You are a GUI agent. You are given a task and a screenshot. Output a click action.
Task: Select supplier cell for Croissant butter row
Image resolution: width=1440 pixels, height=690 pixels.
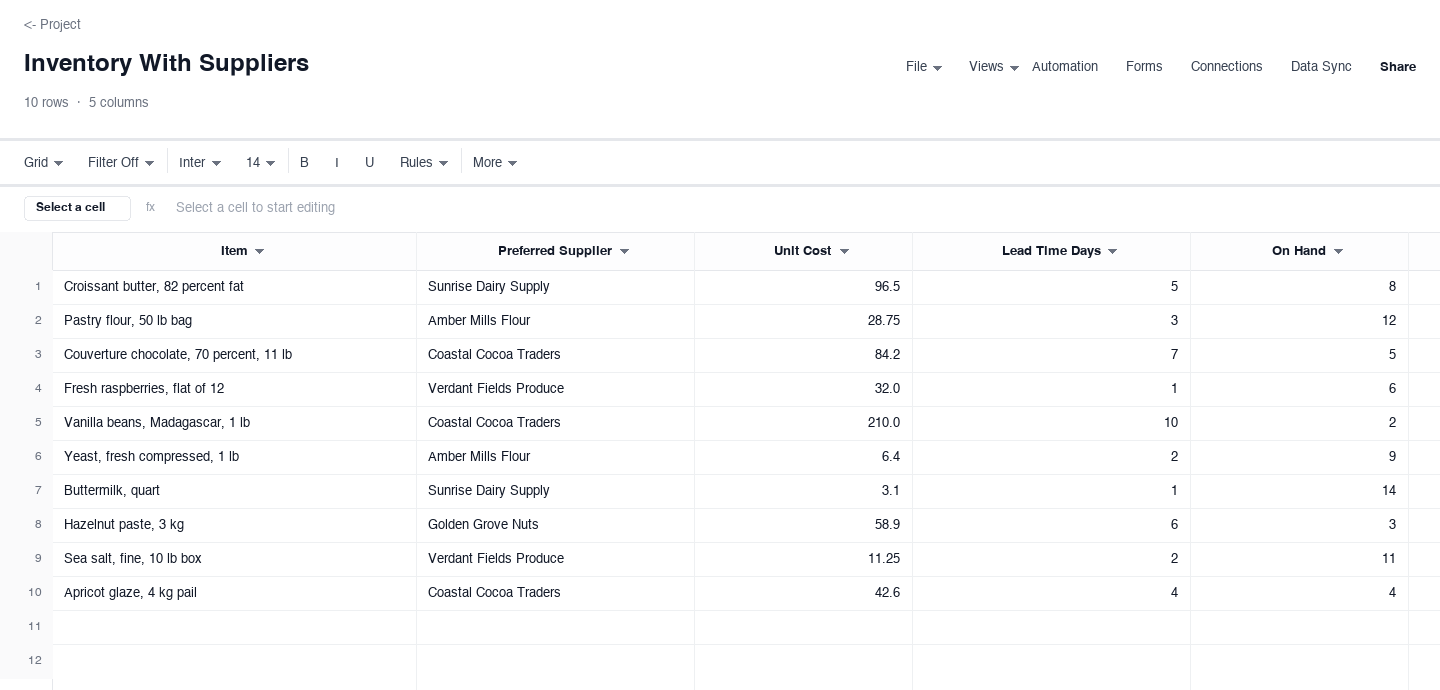pyautogui.click(x=555, y=287)
